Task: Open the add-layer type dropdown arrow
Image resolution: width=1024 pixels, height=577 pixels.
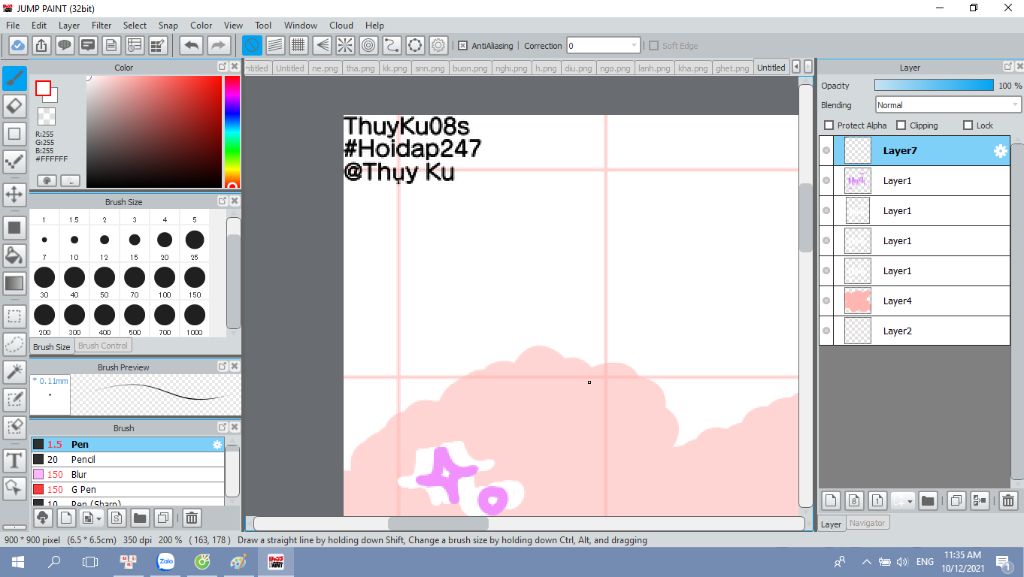Action: (910, 501)
